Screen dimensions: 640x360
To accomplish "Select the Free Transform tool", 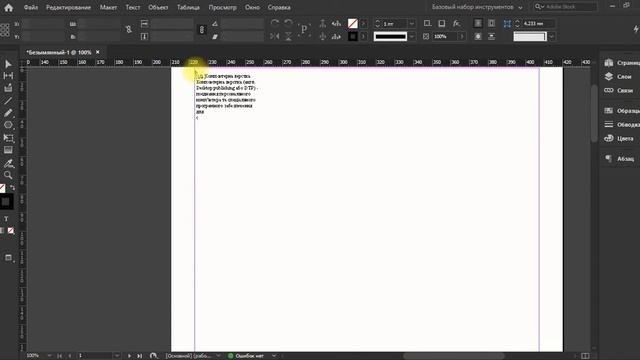I will pos(8,138).
